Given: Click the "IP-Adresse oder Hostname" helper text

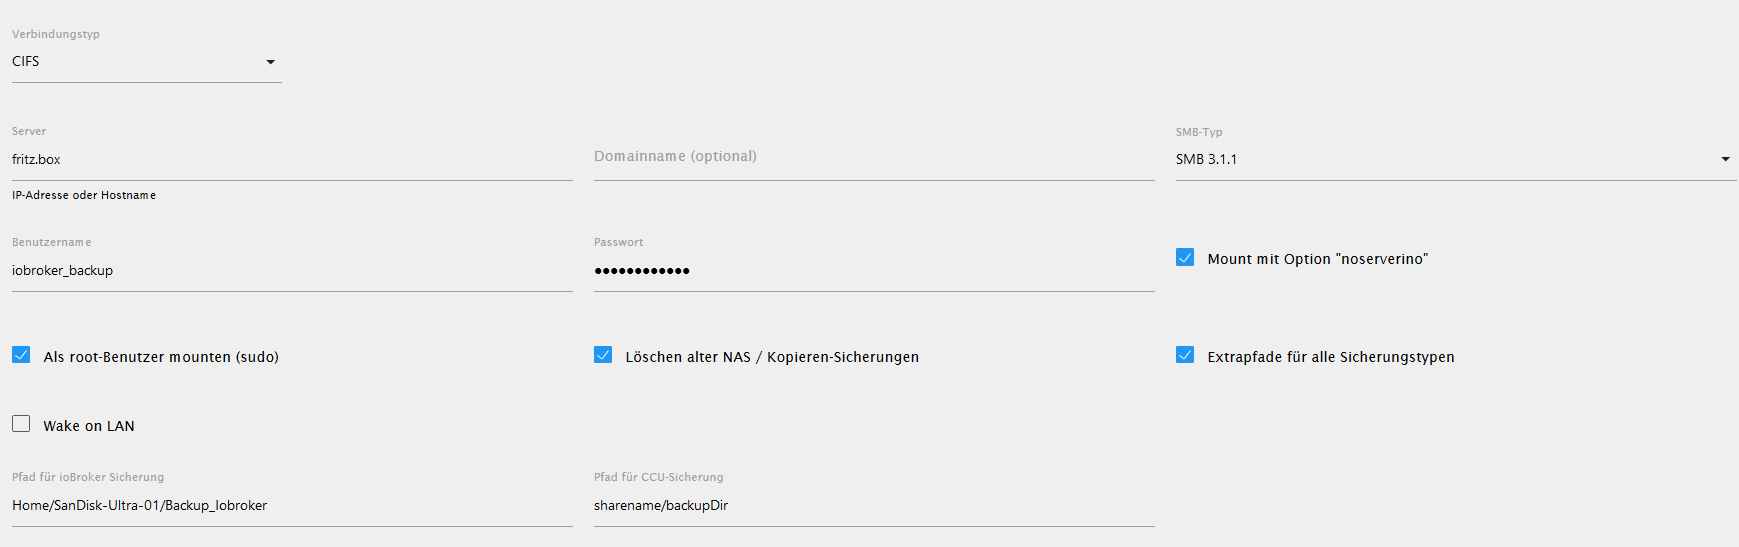Looking at the screenshot, I should [84, 195].
